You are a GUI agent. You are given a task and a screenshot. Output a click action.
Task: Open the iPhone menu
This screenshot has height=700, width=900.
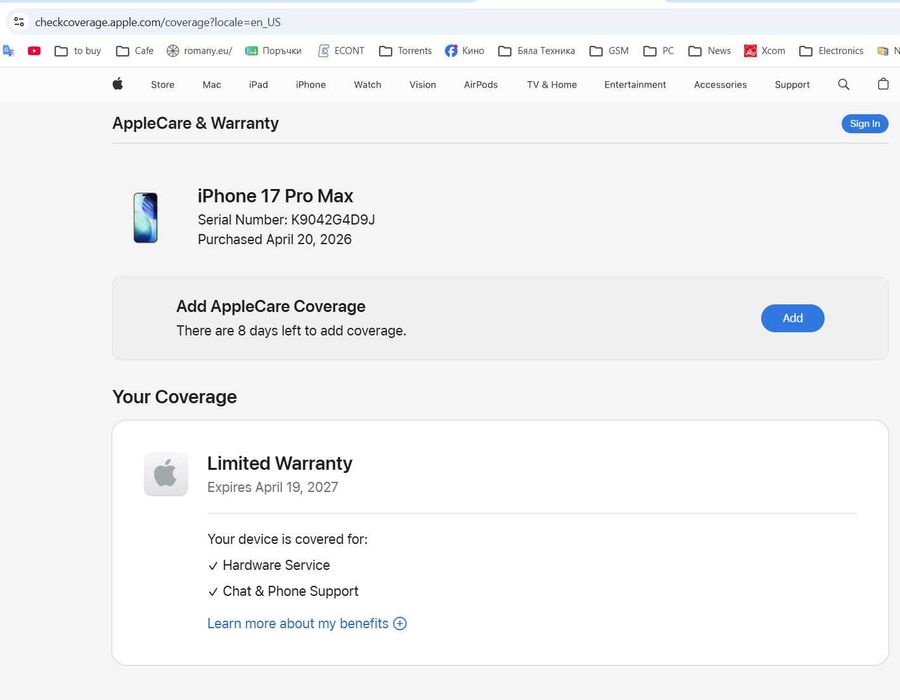(311, 85)
